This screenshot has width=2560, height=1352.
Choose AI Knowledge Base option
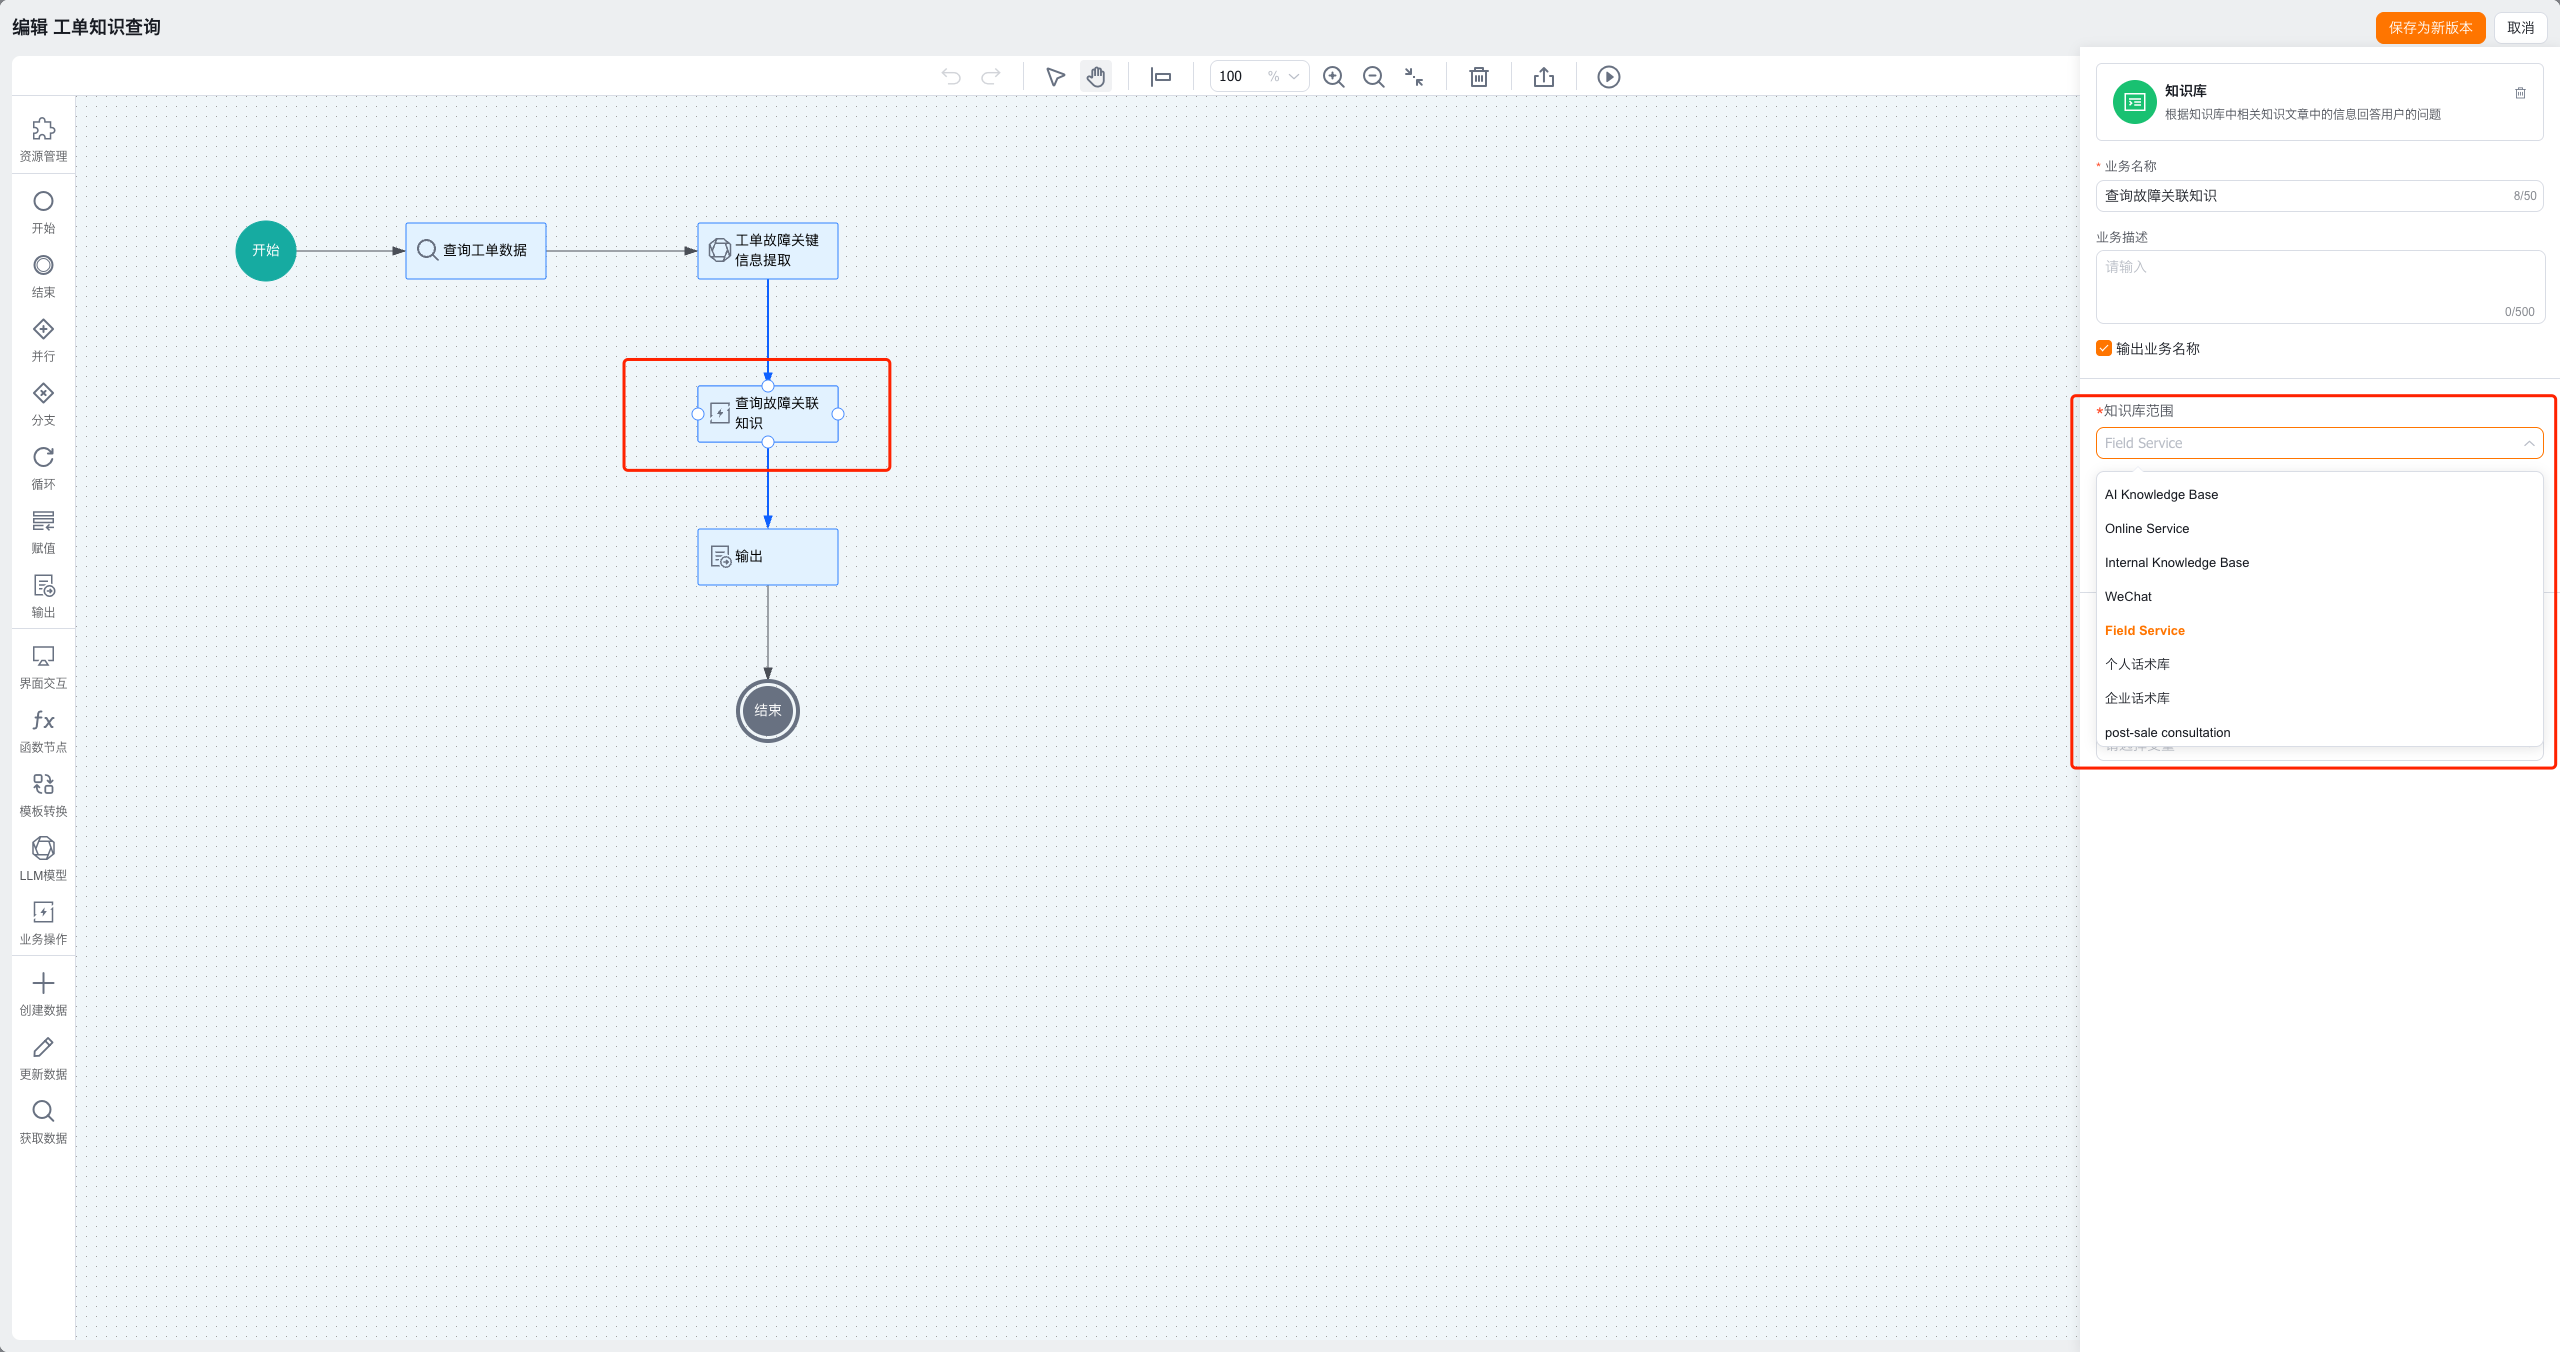pos(2161,495)
